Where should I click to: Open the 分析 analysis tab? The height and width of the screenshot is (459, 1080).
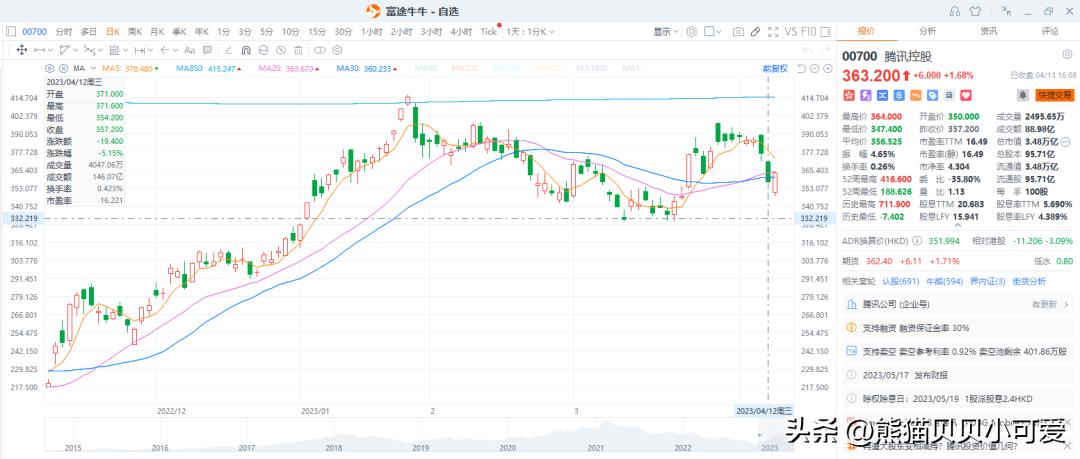pyautogui.click(x=927, y=31)
